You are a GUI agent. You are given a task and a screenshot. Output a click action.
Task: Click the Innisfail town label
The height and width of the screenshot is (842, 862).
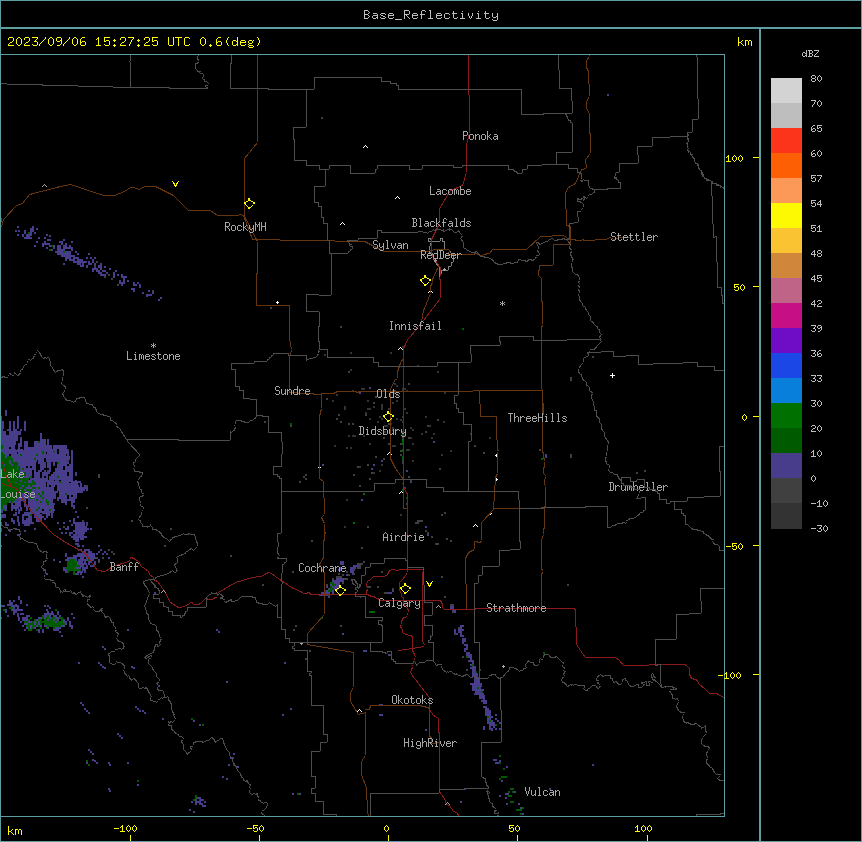click(415, 326)
